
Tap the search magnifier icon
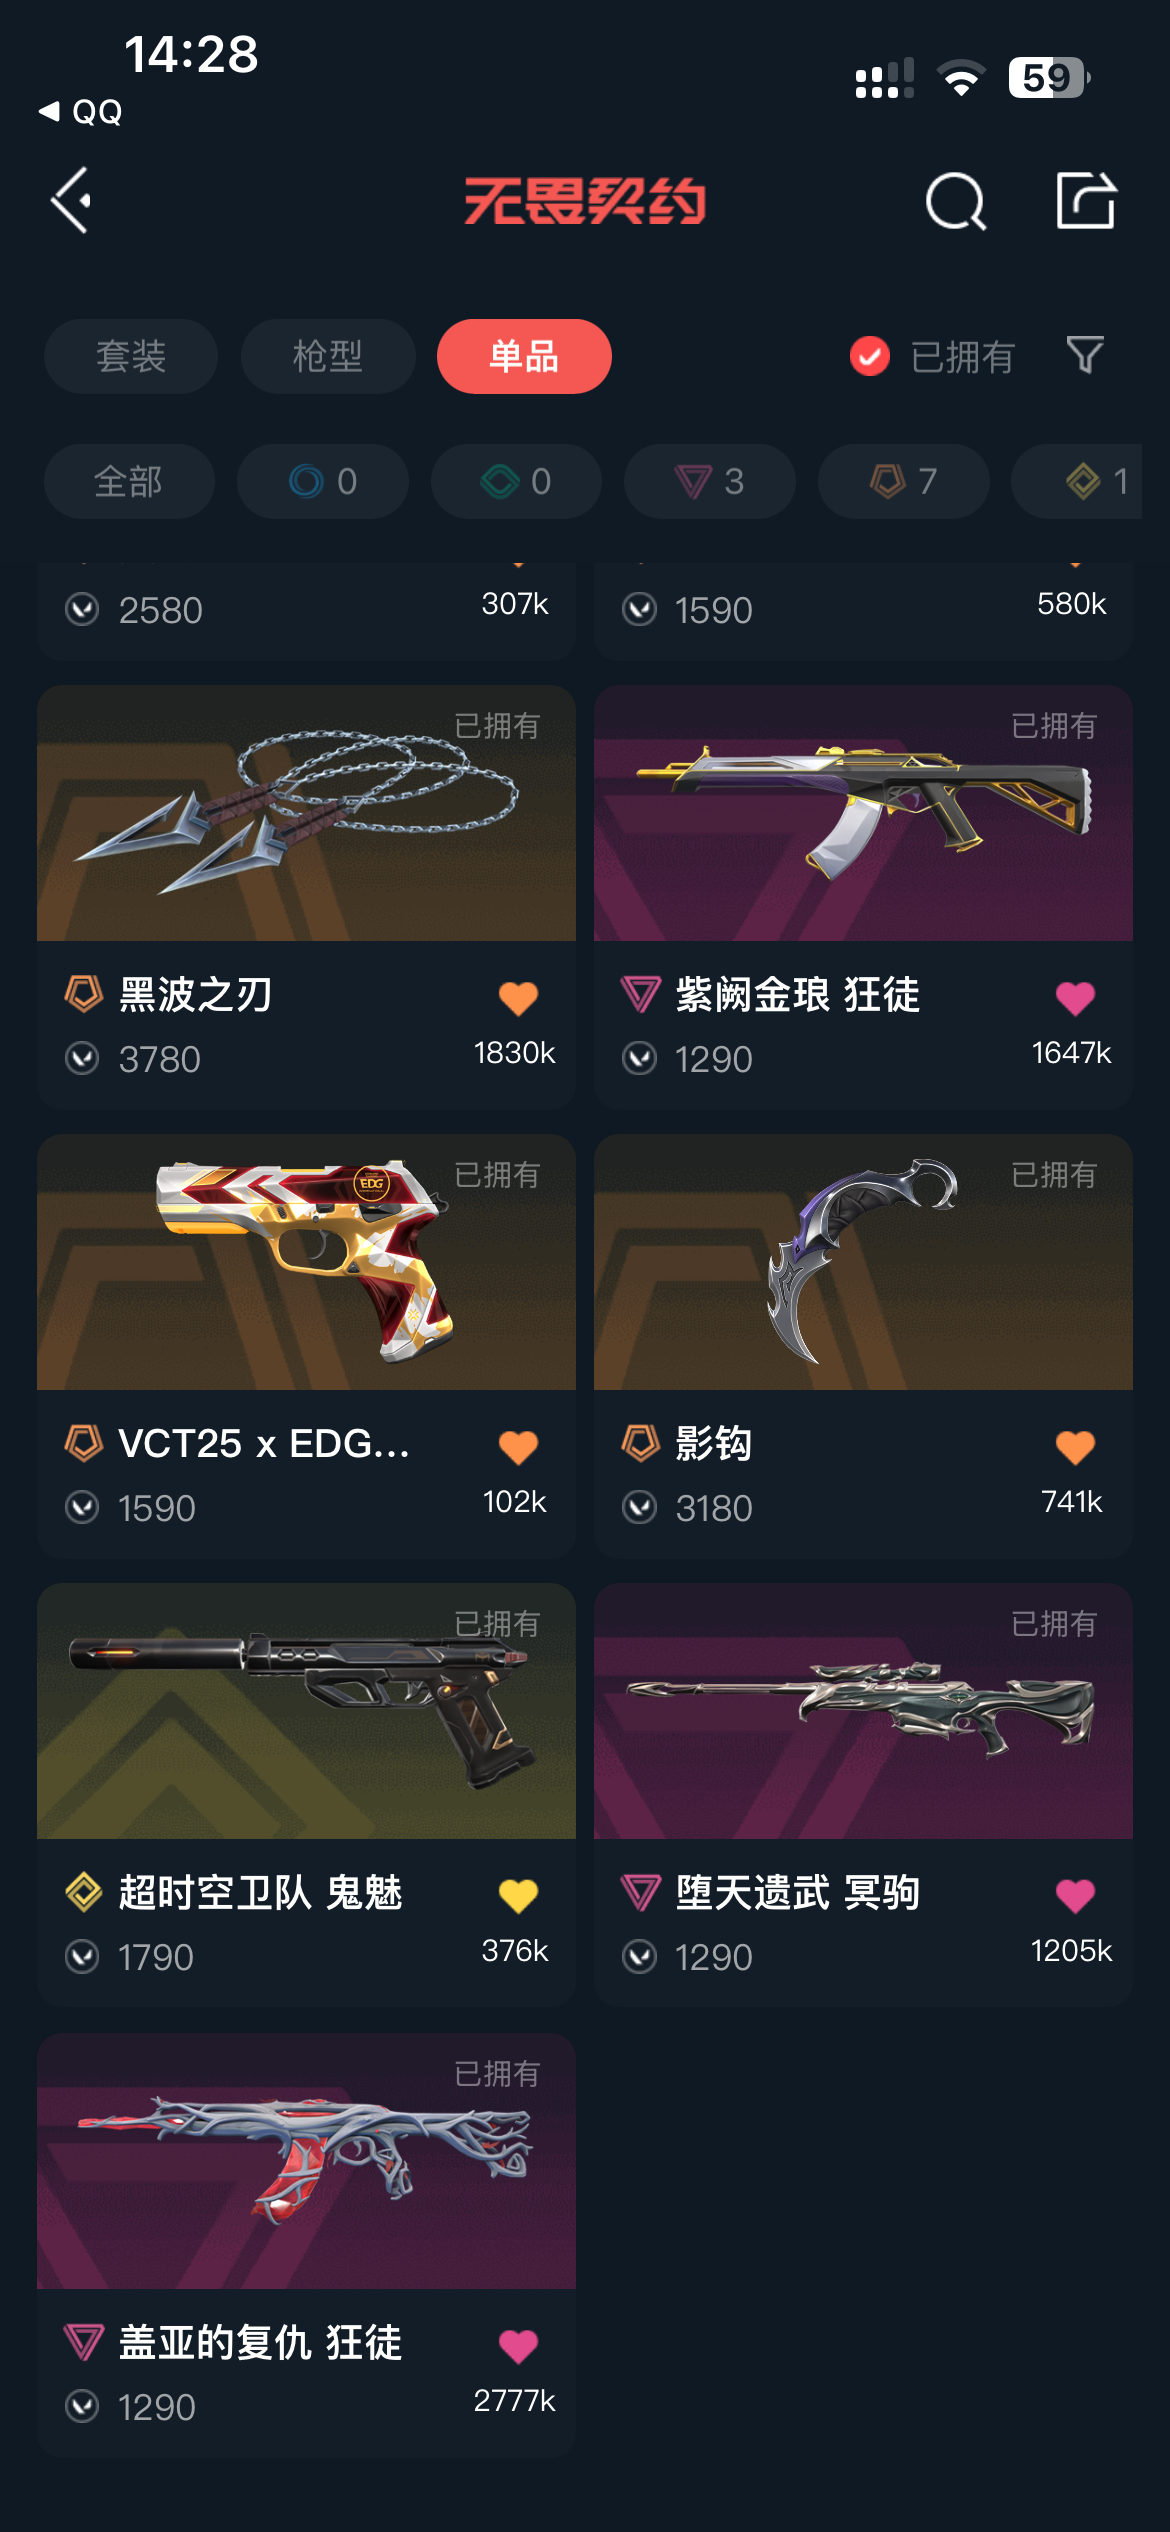click(x=955, y=201)
